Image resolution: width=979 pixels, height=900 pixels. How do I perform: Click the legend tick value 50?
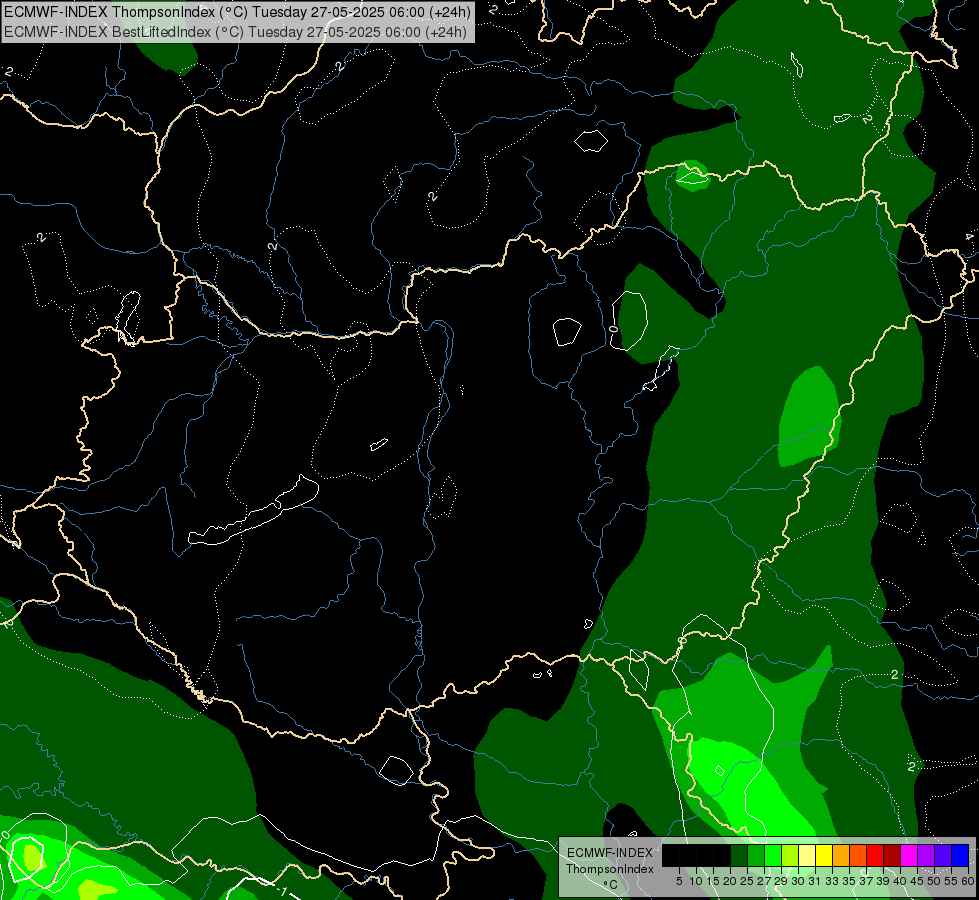[935, 881]
